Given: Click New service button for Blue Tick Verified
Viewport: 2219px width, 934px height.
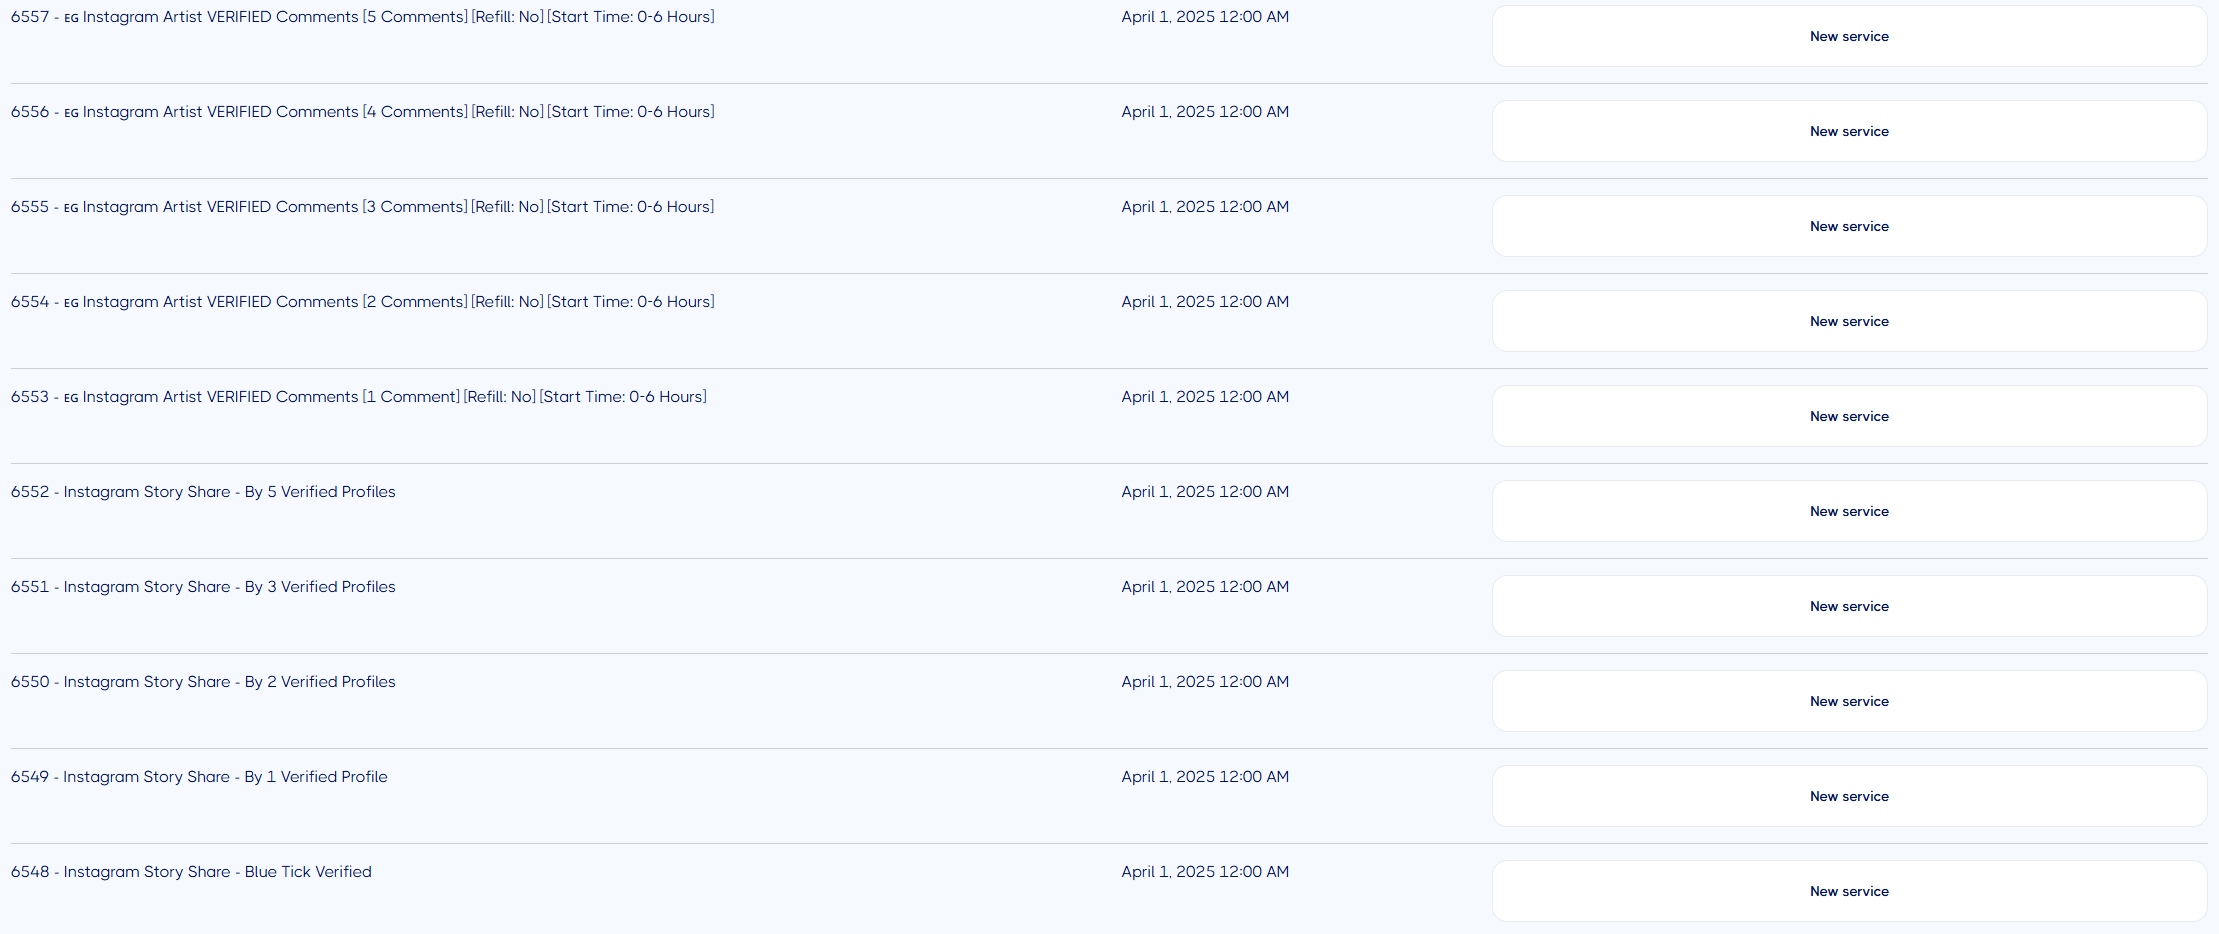Looking at the screenshot, I should pyautogui.click(x=1849, y=891).
